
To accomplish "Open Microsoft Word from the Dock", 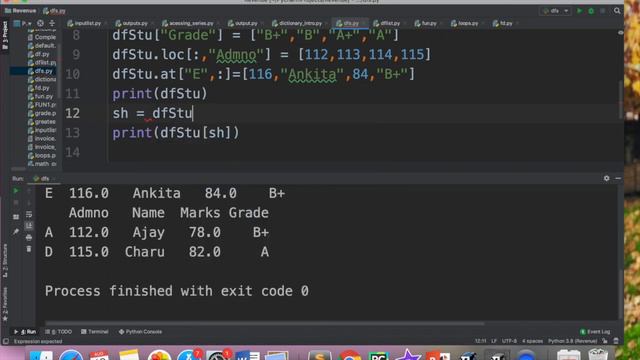I will point(247,355).
